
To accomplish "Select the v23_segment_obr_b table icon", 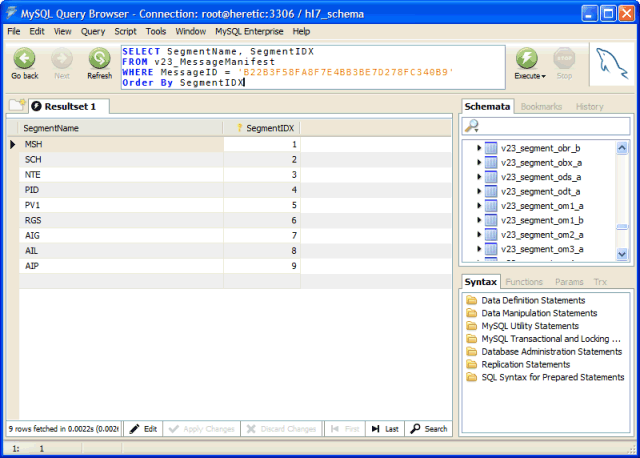I will 491,148.
